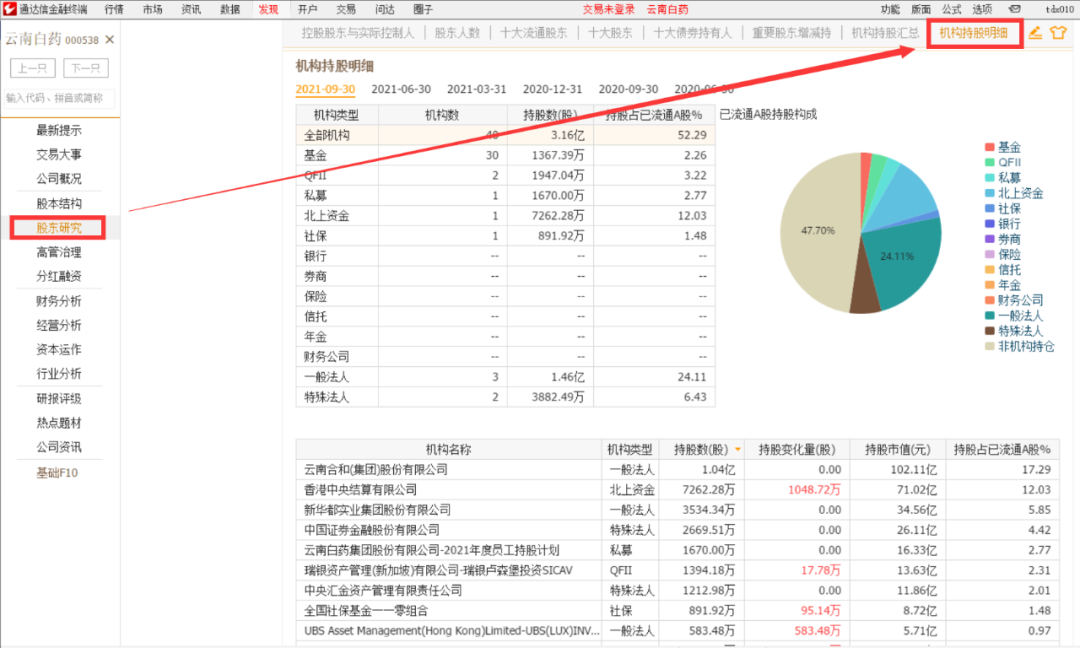Image resolution: width=1080 pixels, height=648 pixels.
Task: Select the 2021-06-30 report date
Action: click(x=401, y=90)
